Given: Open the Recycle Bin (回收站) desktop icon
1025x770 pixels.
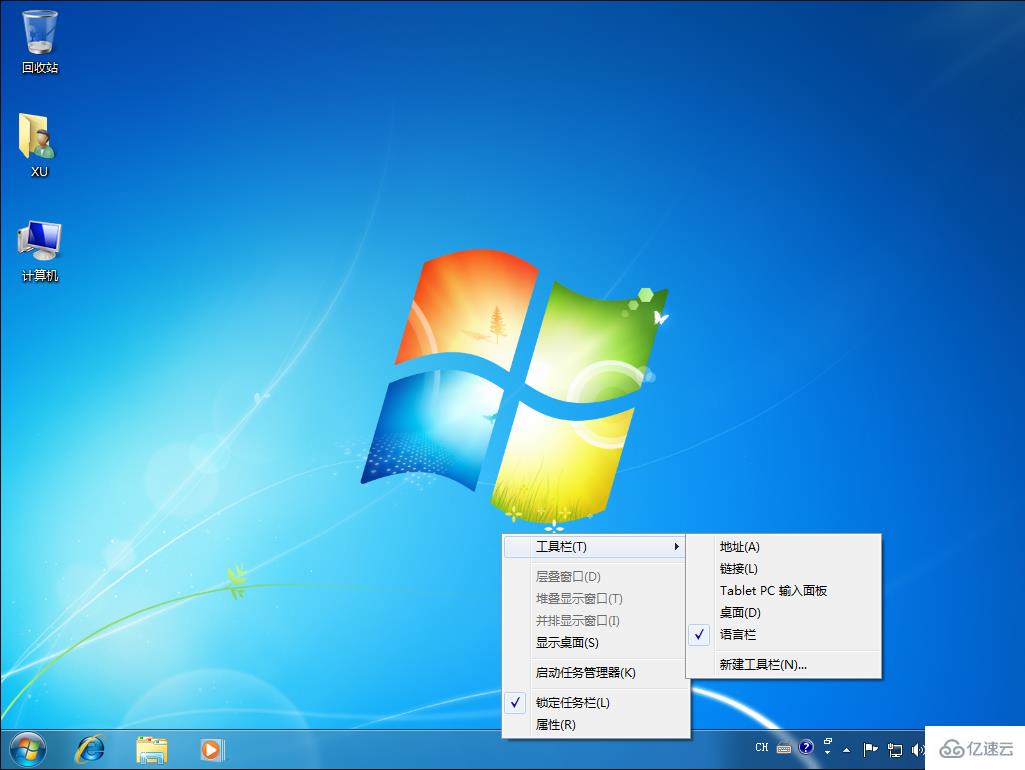Looking at the screenshot, I should [x=40, y=42].
